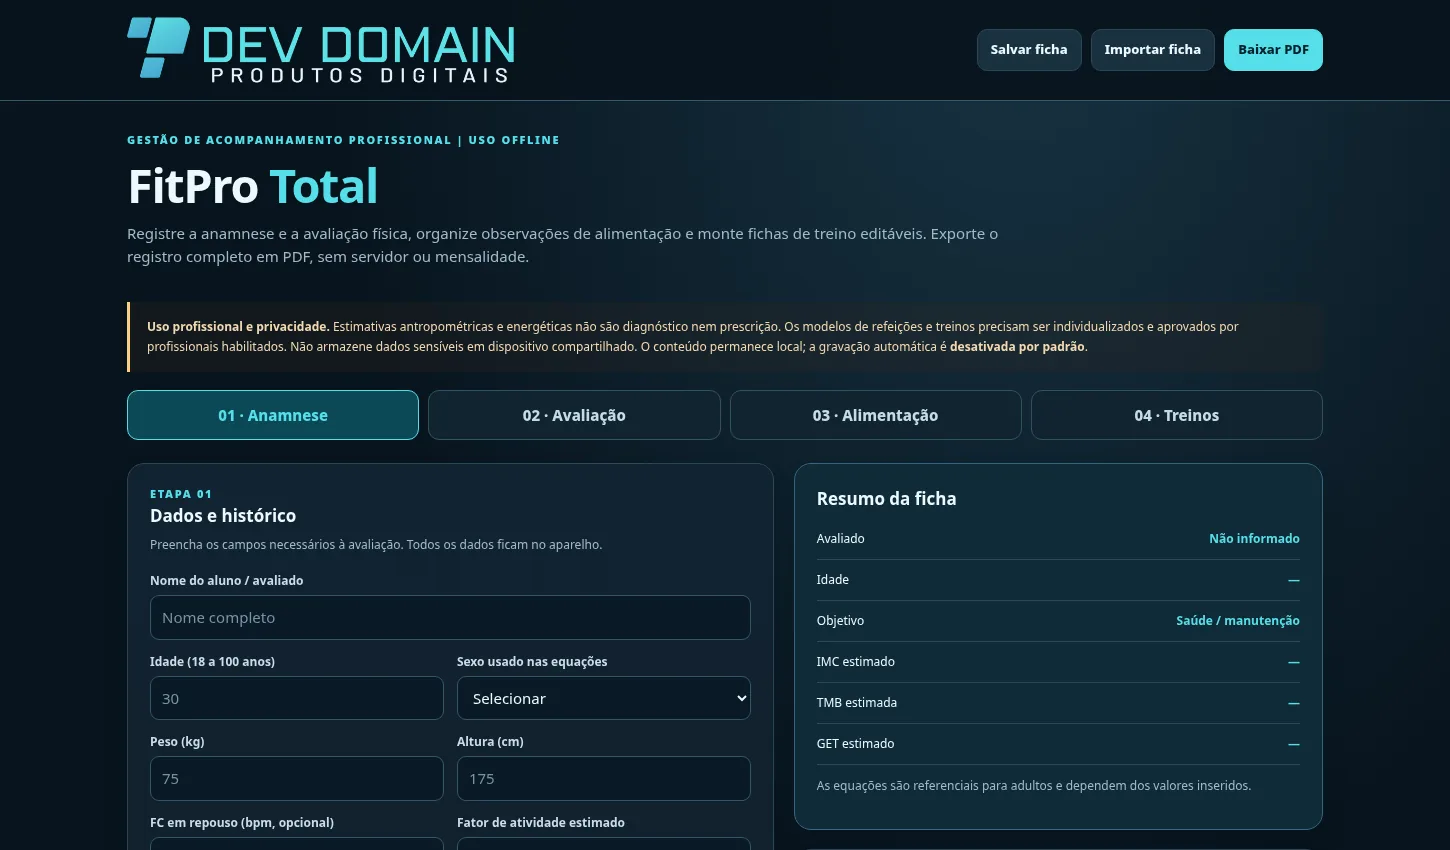
Task: Go to the 03 · Alimentação tab
Action: (x=876, y=415)
